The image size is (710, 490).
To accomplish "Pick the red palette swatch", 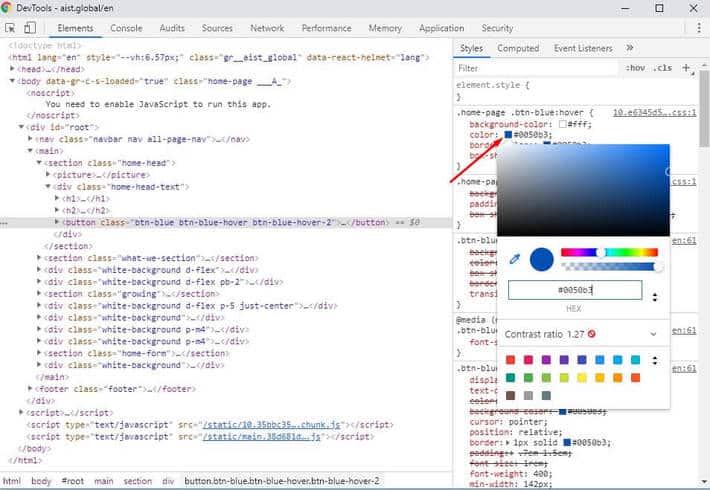I will [x=510, y=360].
